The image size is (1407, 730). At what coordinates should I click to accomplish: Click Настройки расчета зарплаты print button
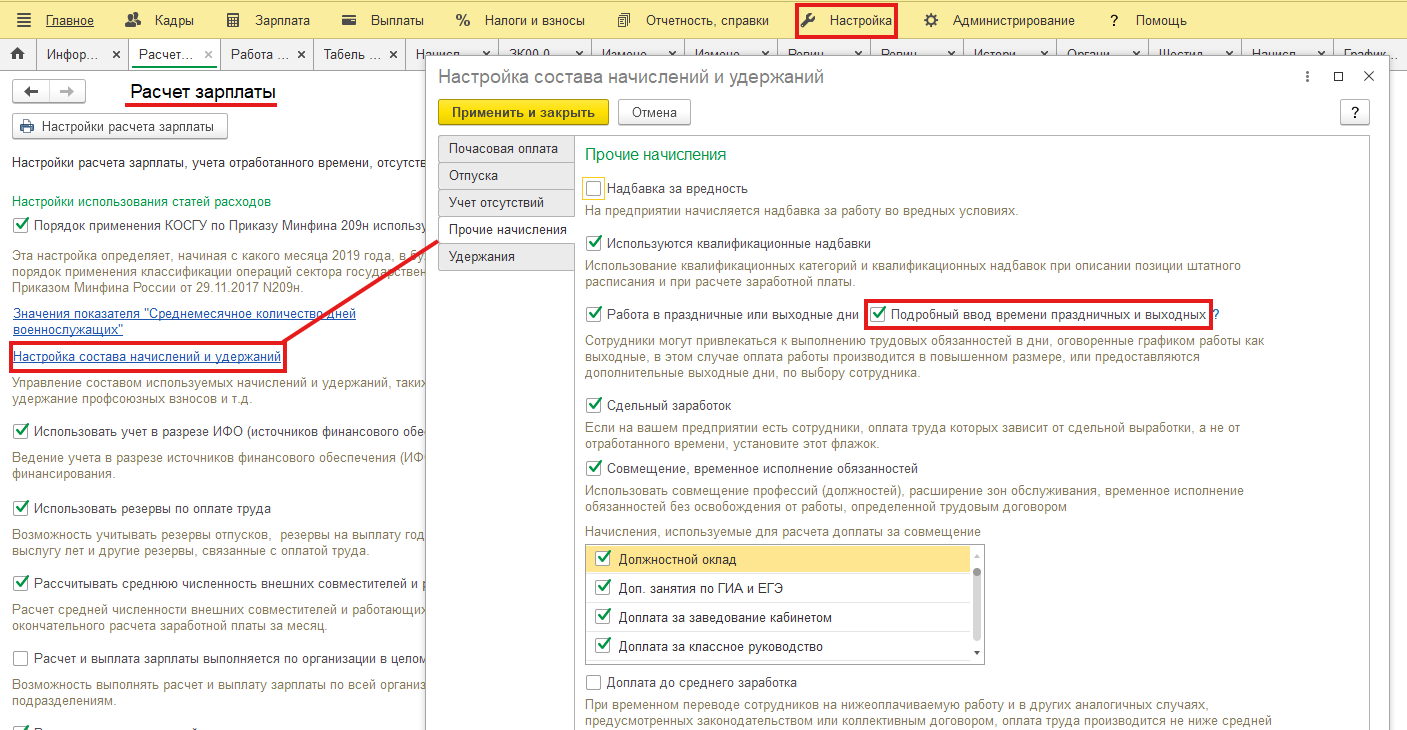pyautogui.click(x=120, y=126)
